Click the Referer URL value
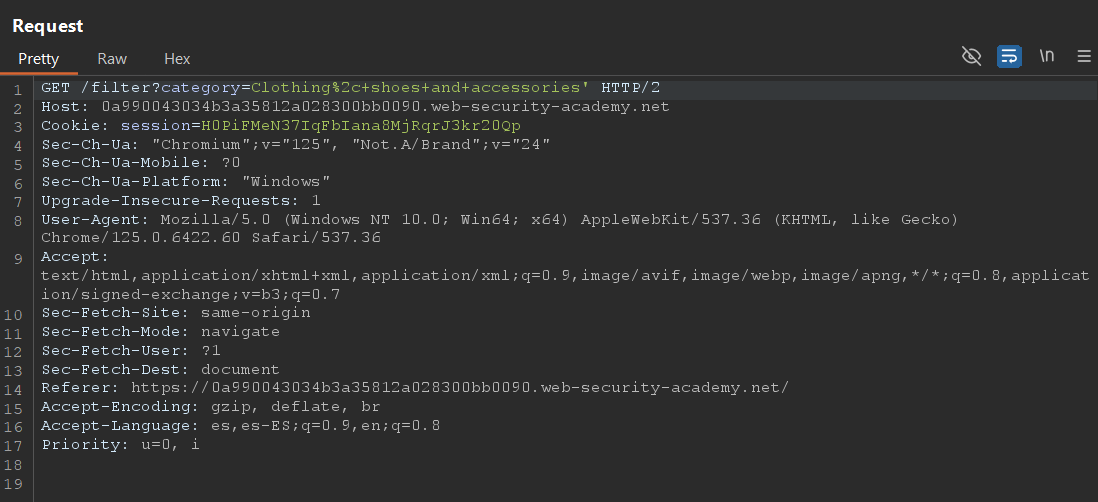Viewport: 1098px width, 502px height. point(460,388)
